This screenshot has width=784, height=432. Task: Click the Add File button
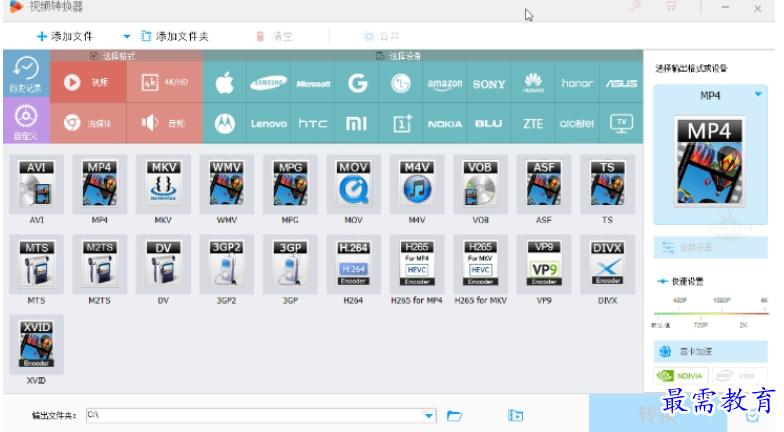[65, 36]
